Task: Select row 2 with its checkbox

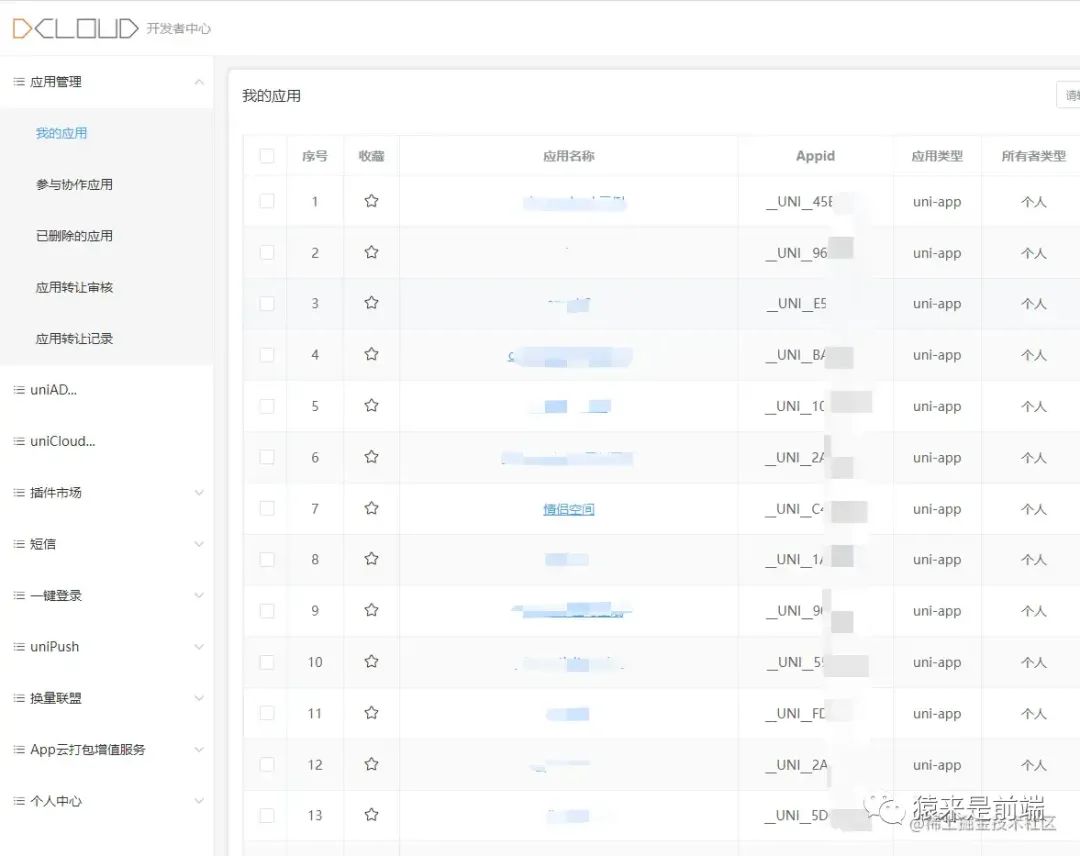Action: click(267, 253)
